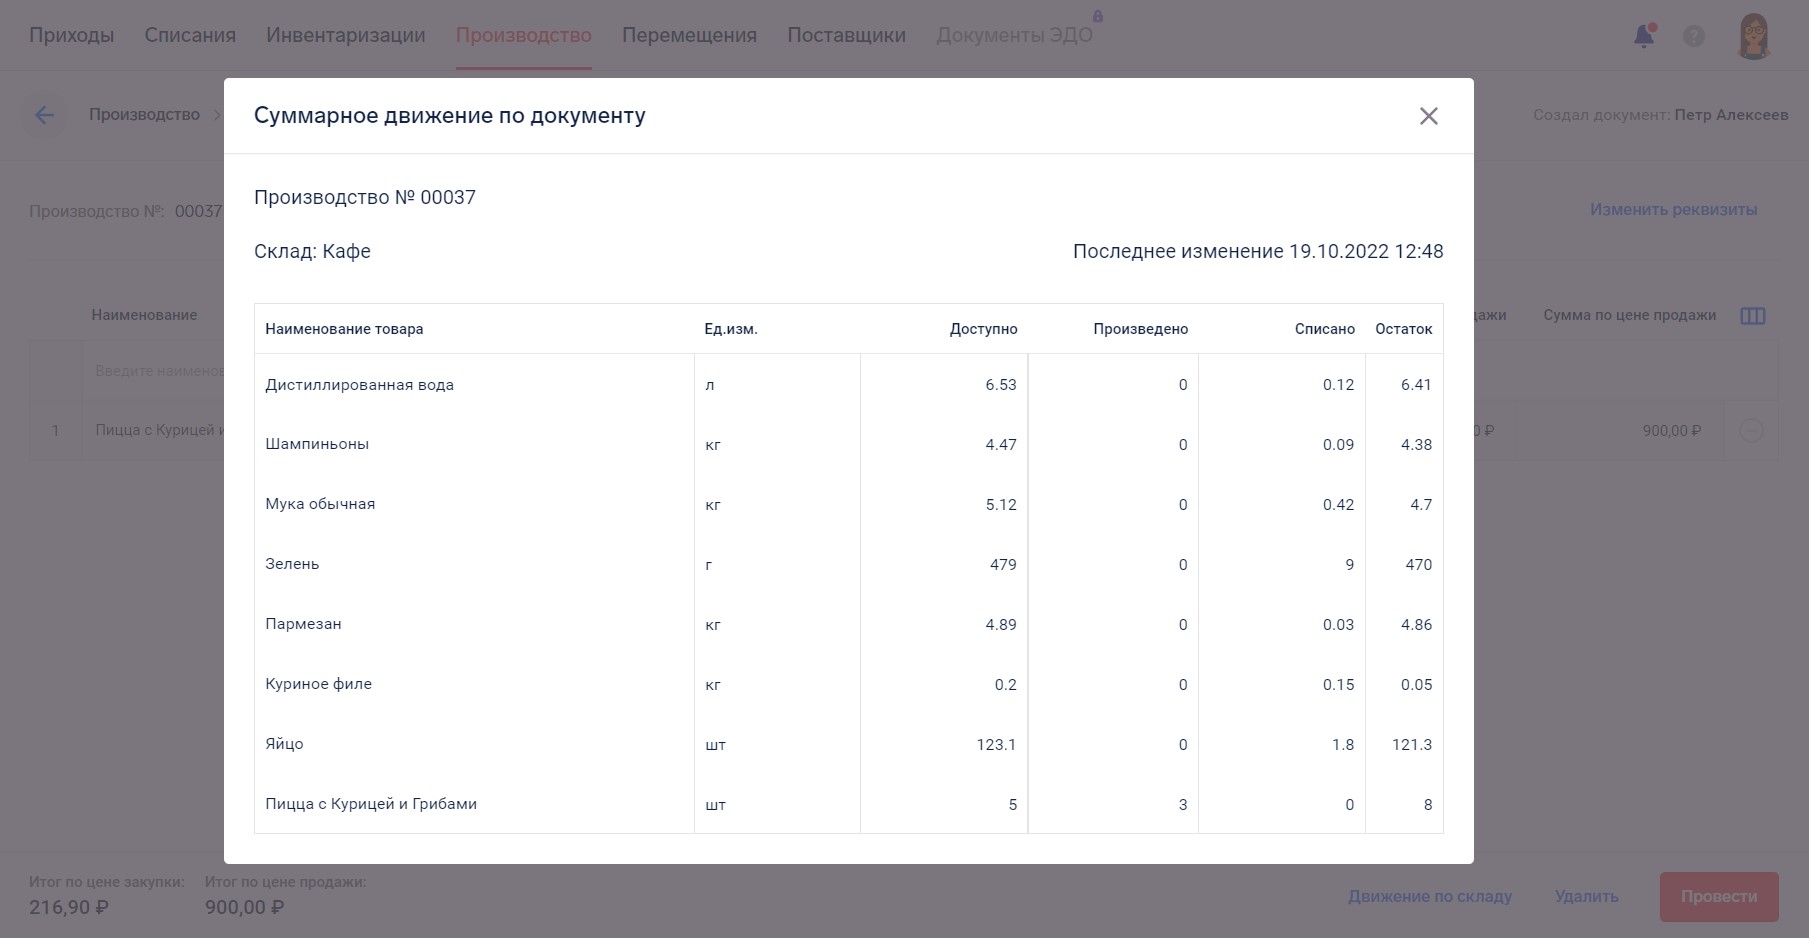The height and width of the screenshot is (938, 1811).
Task: Go to the Инвентаризации tab
Action: click(346, 35)
